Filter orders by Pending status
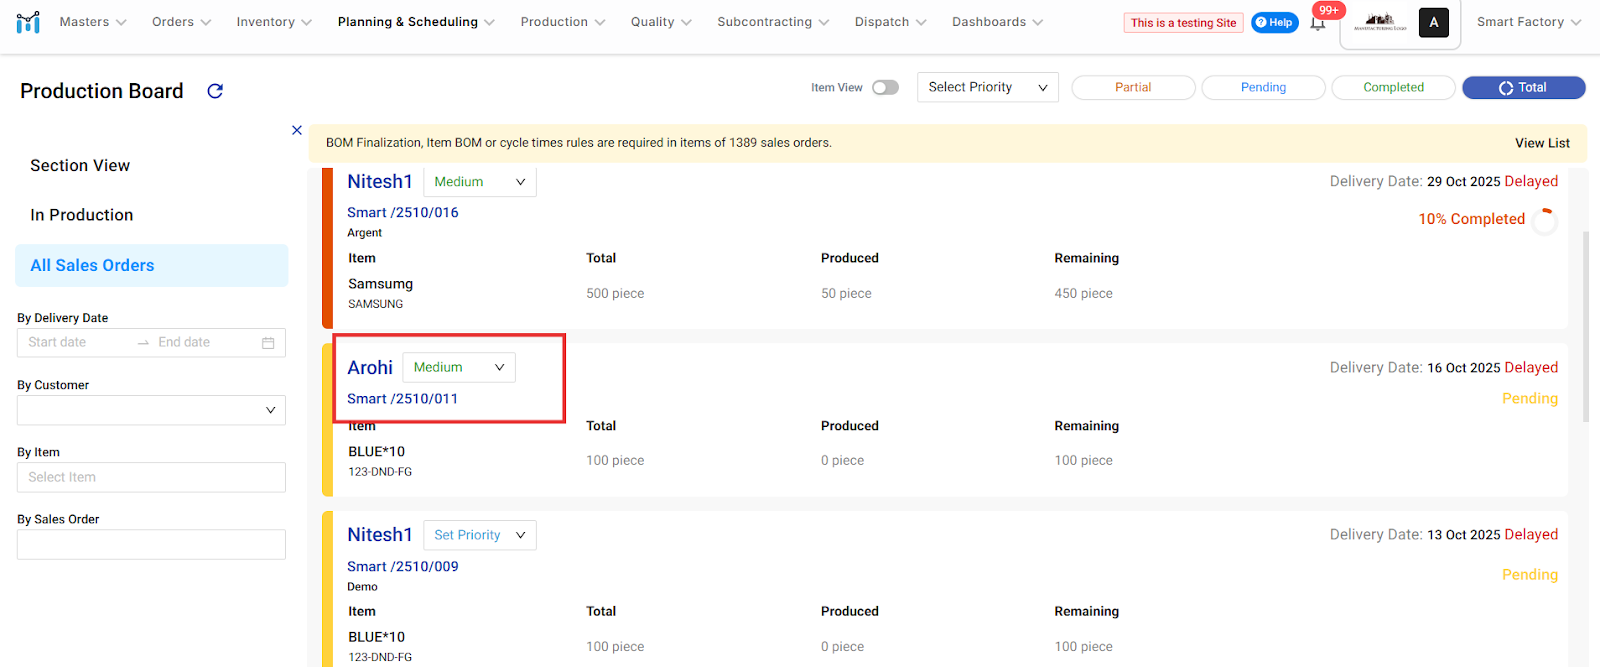Viewport: 1600px width, 667px height. [1263, 88]
